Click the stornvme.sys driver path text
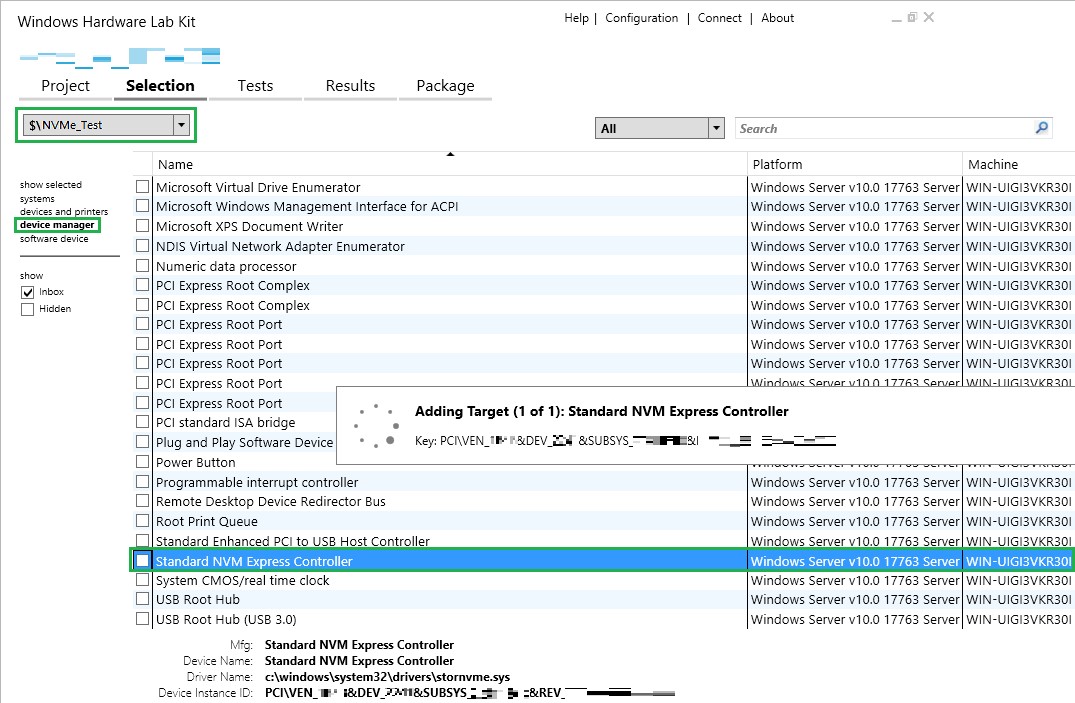The image size is (1075, 703). [387, 677]
